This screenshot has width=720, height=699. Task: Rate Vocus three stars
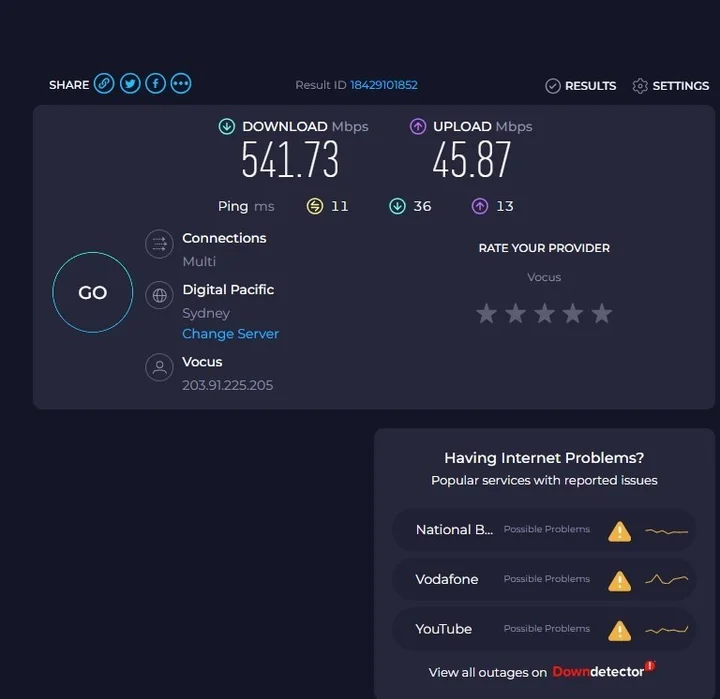pyautogui.click(x=544, y=314)
